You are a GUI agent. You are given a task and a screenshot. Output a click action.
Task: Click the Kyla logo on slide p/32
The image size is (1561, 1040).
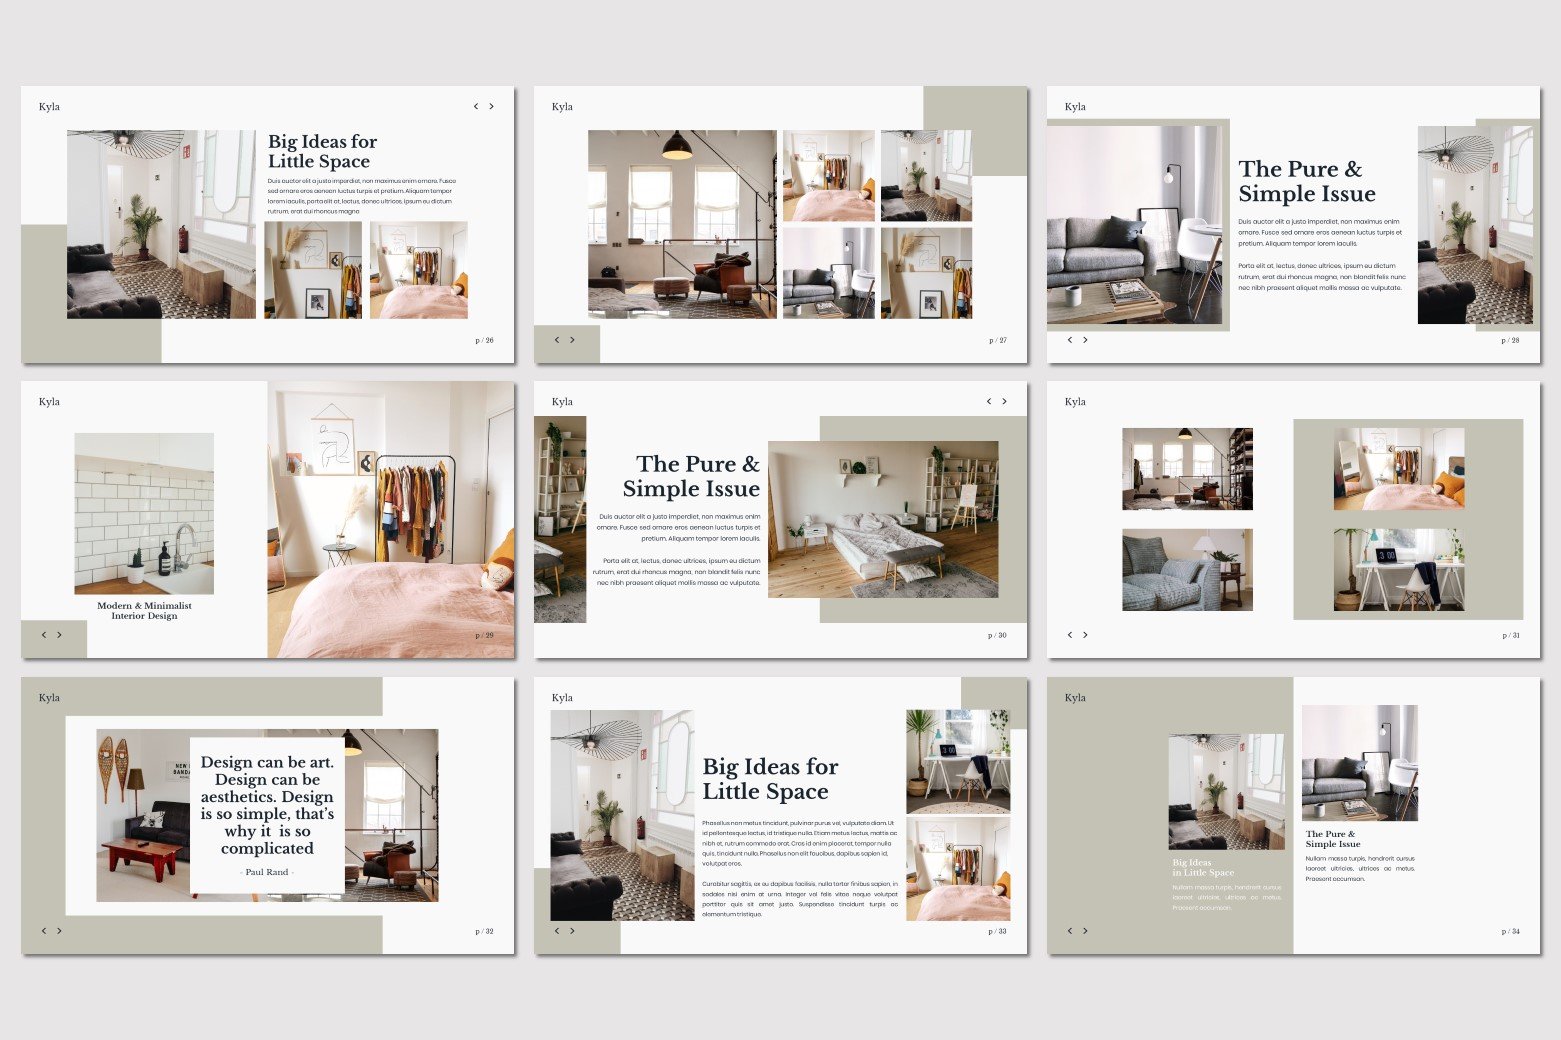tap(49, 698)
